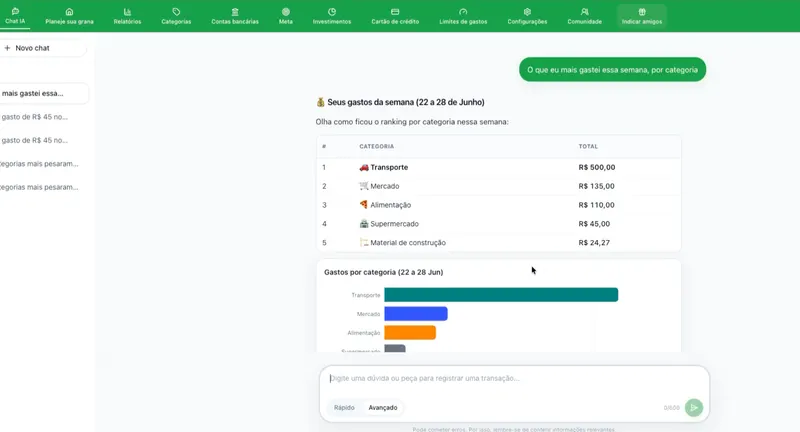This screenshot has width=800, height=432.
Task: Click the Mercado category name in table
Action: pyautogui.click(x=385, y=186)
